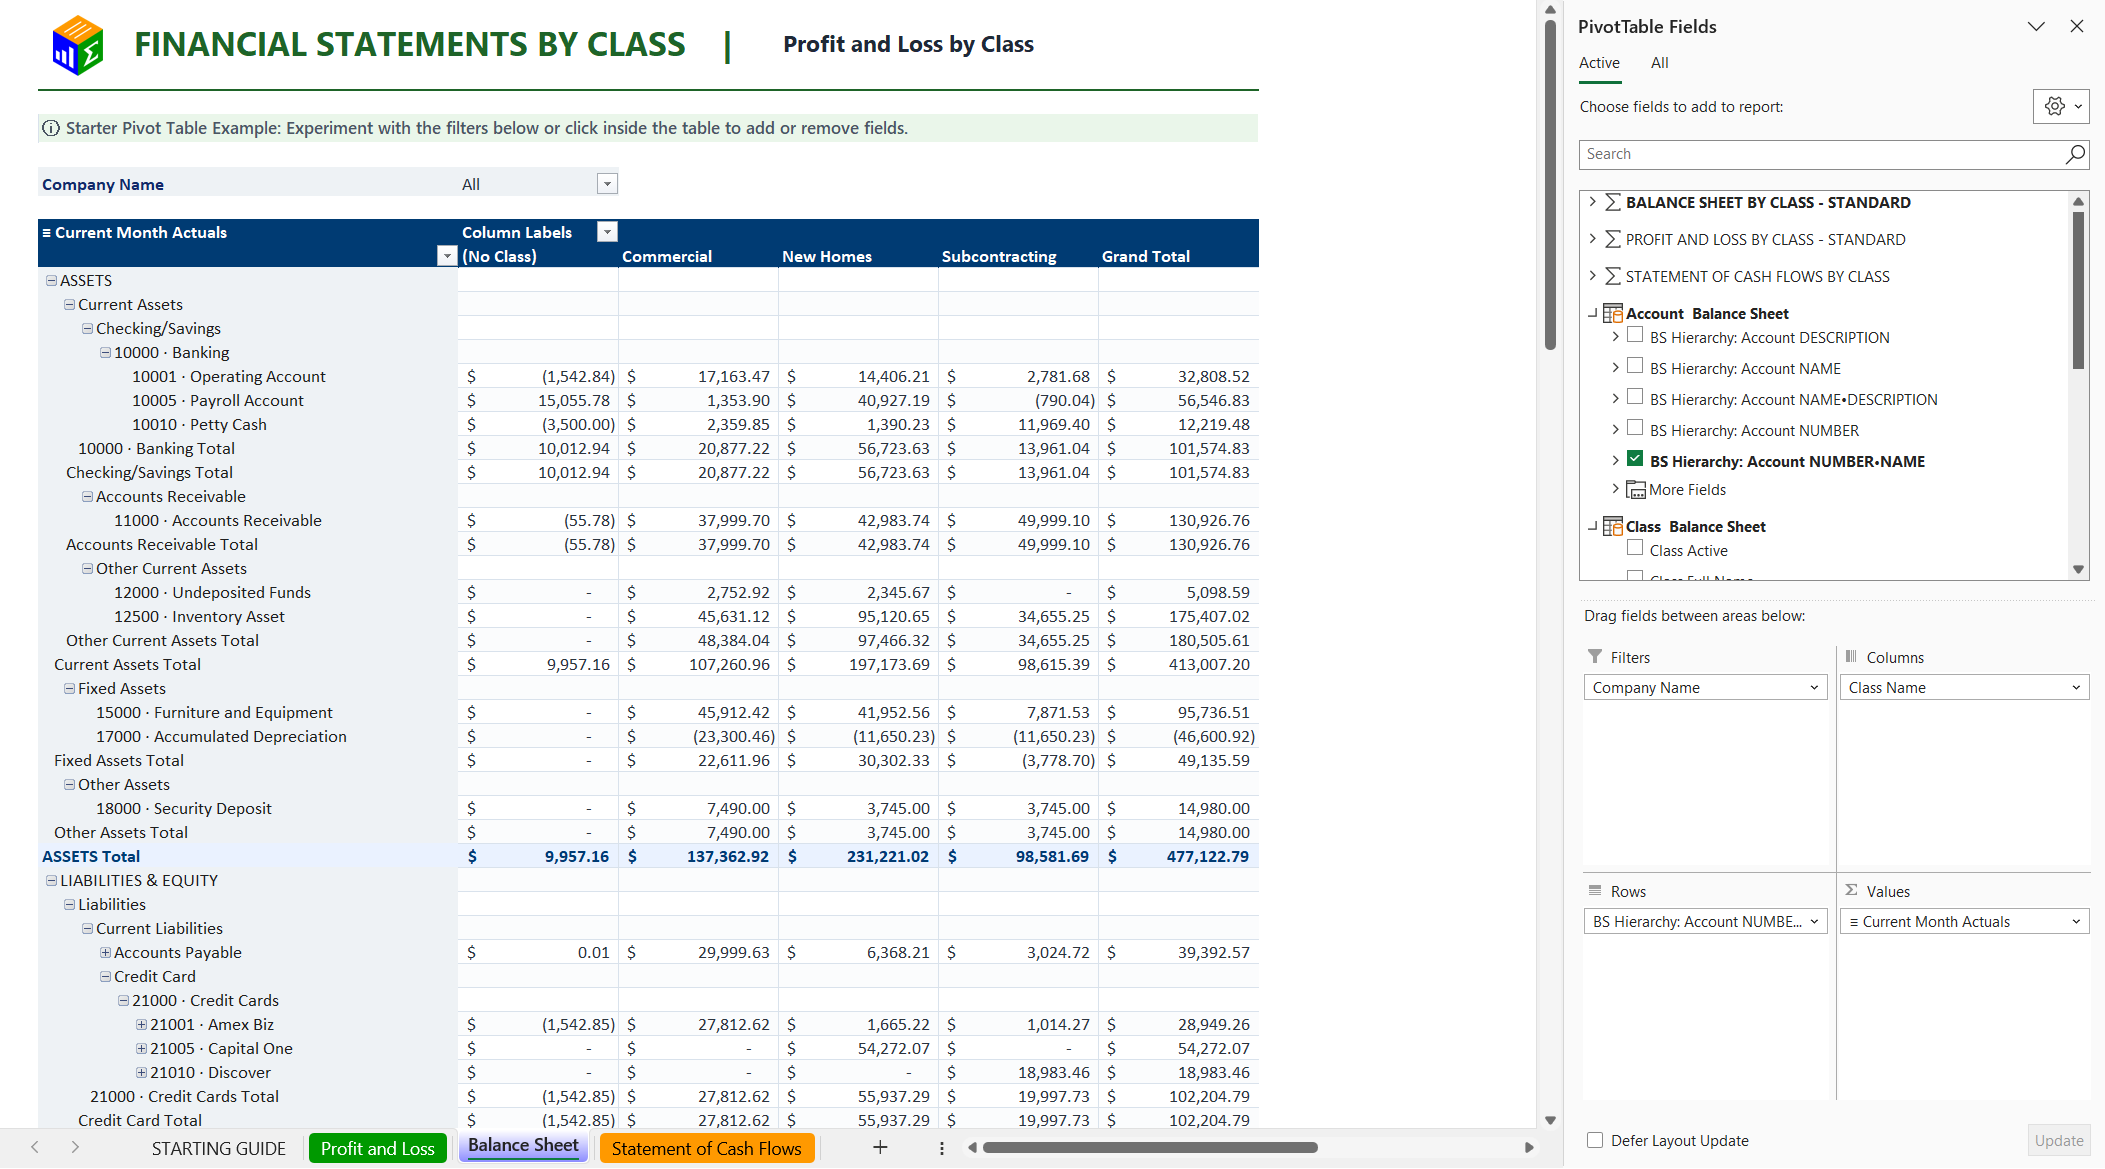Switch to the Profit and Loss sheet
Image resolution: width=2105 pixels, height=1169 pixels.
pyautogui.click(x=377, y=1148)
